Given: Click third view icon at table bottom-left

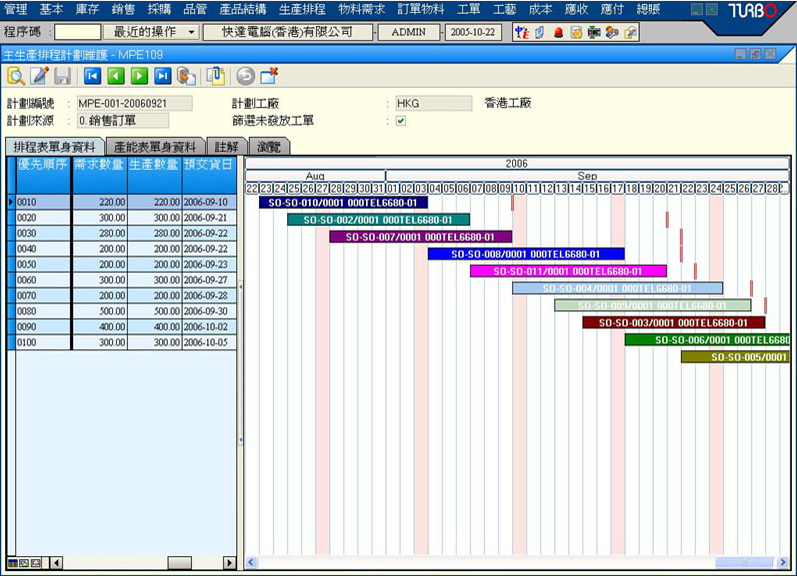Looking at the screenshot, I should click(36, 563).
